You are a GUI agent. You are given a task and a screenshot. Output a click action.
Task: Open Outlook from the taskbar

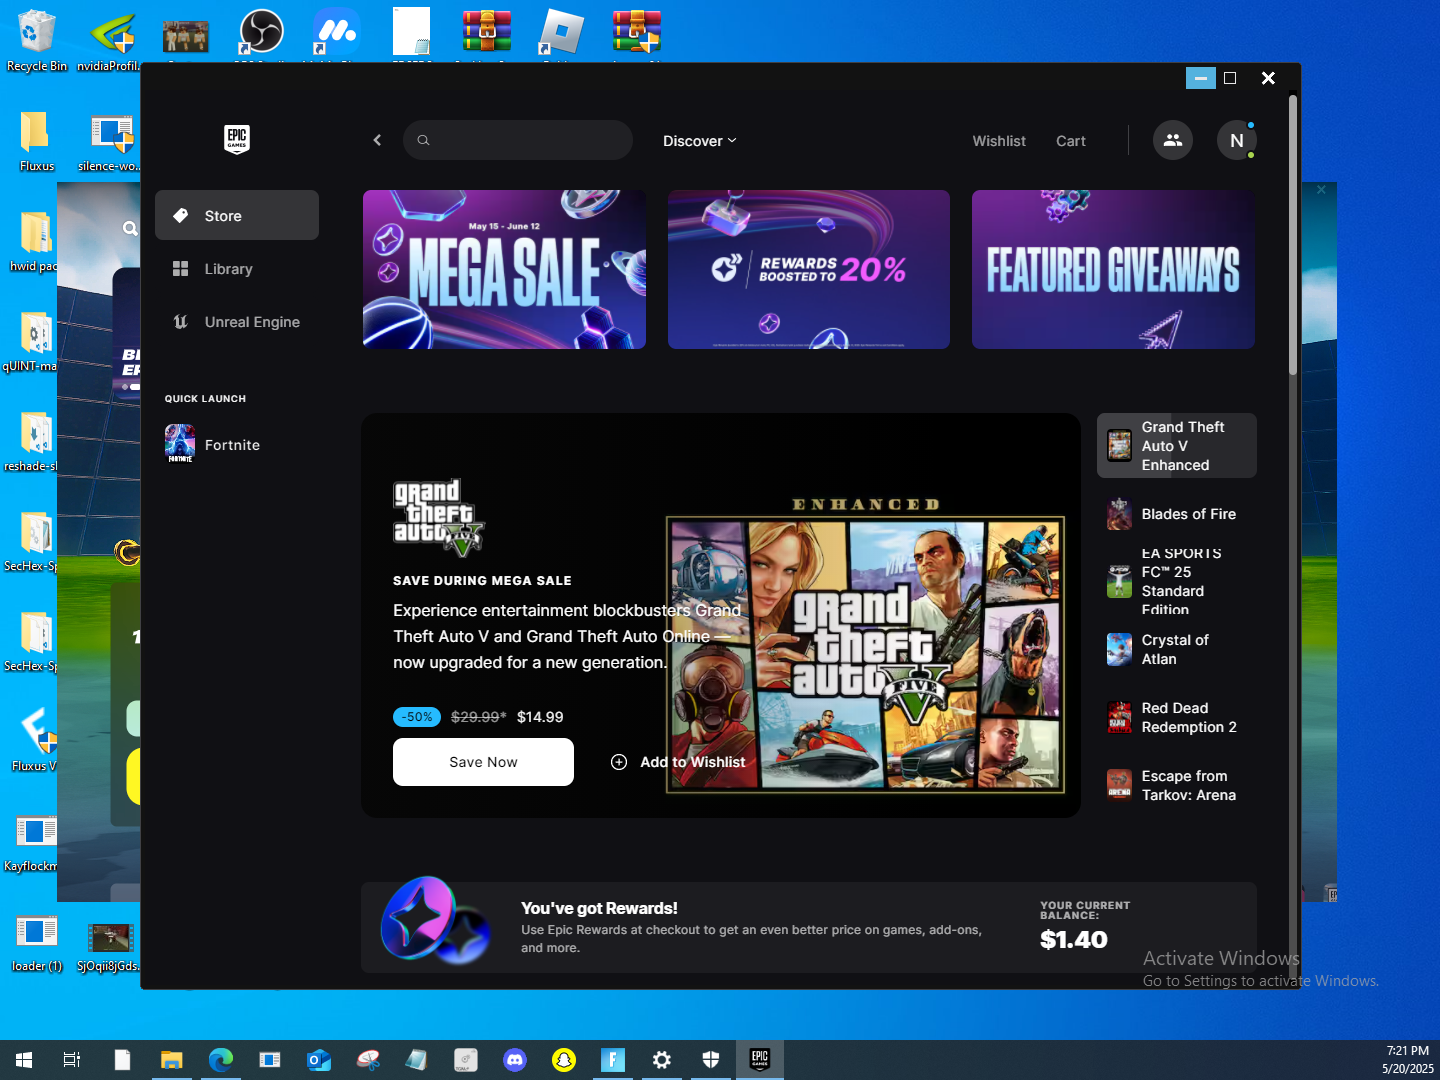tap(319, 1060)
